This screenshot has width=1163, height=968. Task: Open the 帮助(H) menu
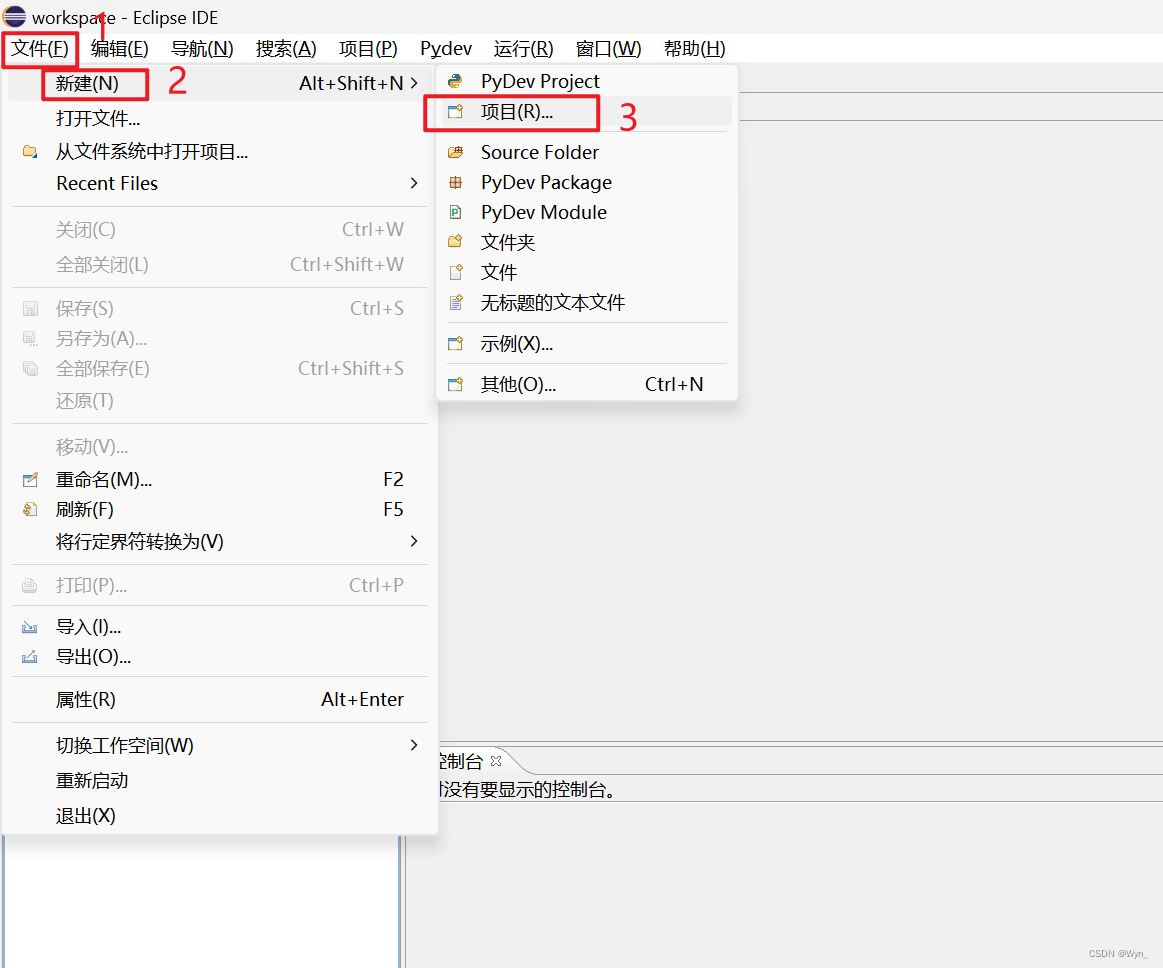click(694, 49)
